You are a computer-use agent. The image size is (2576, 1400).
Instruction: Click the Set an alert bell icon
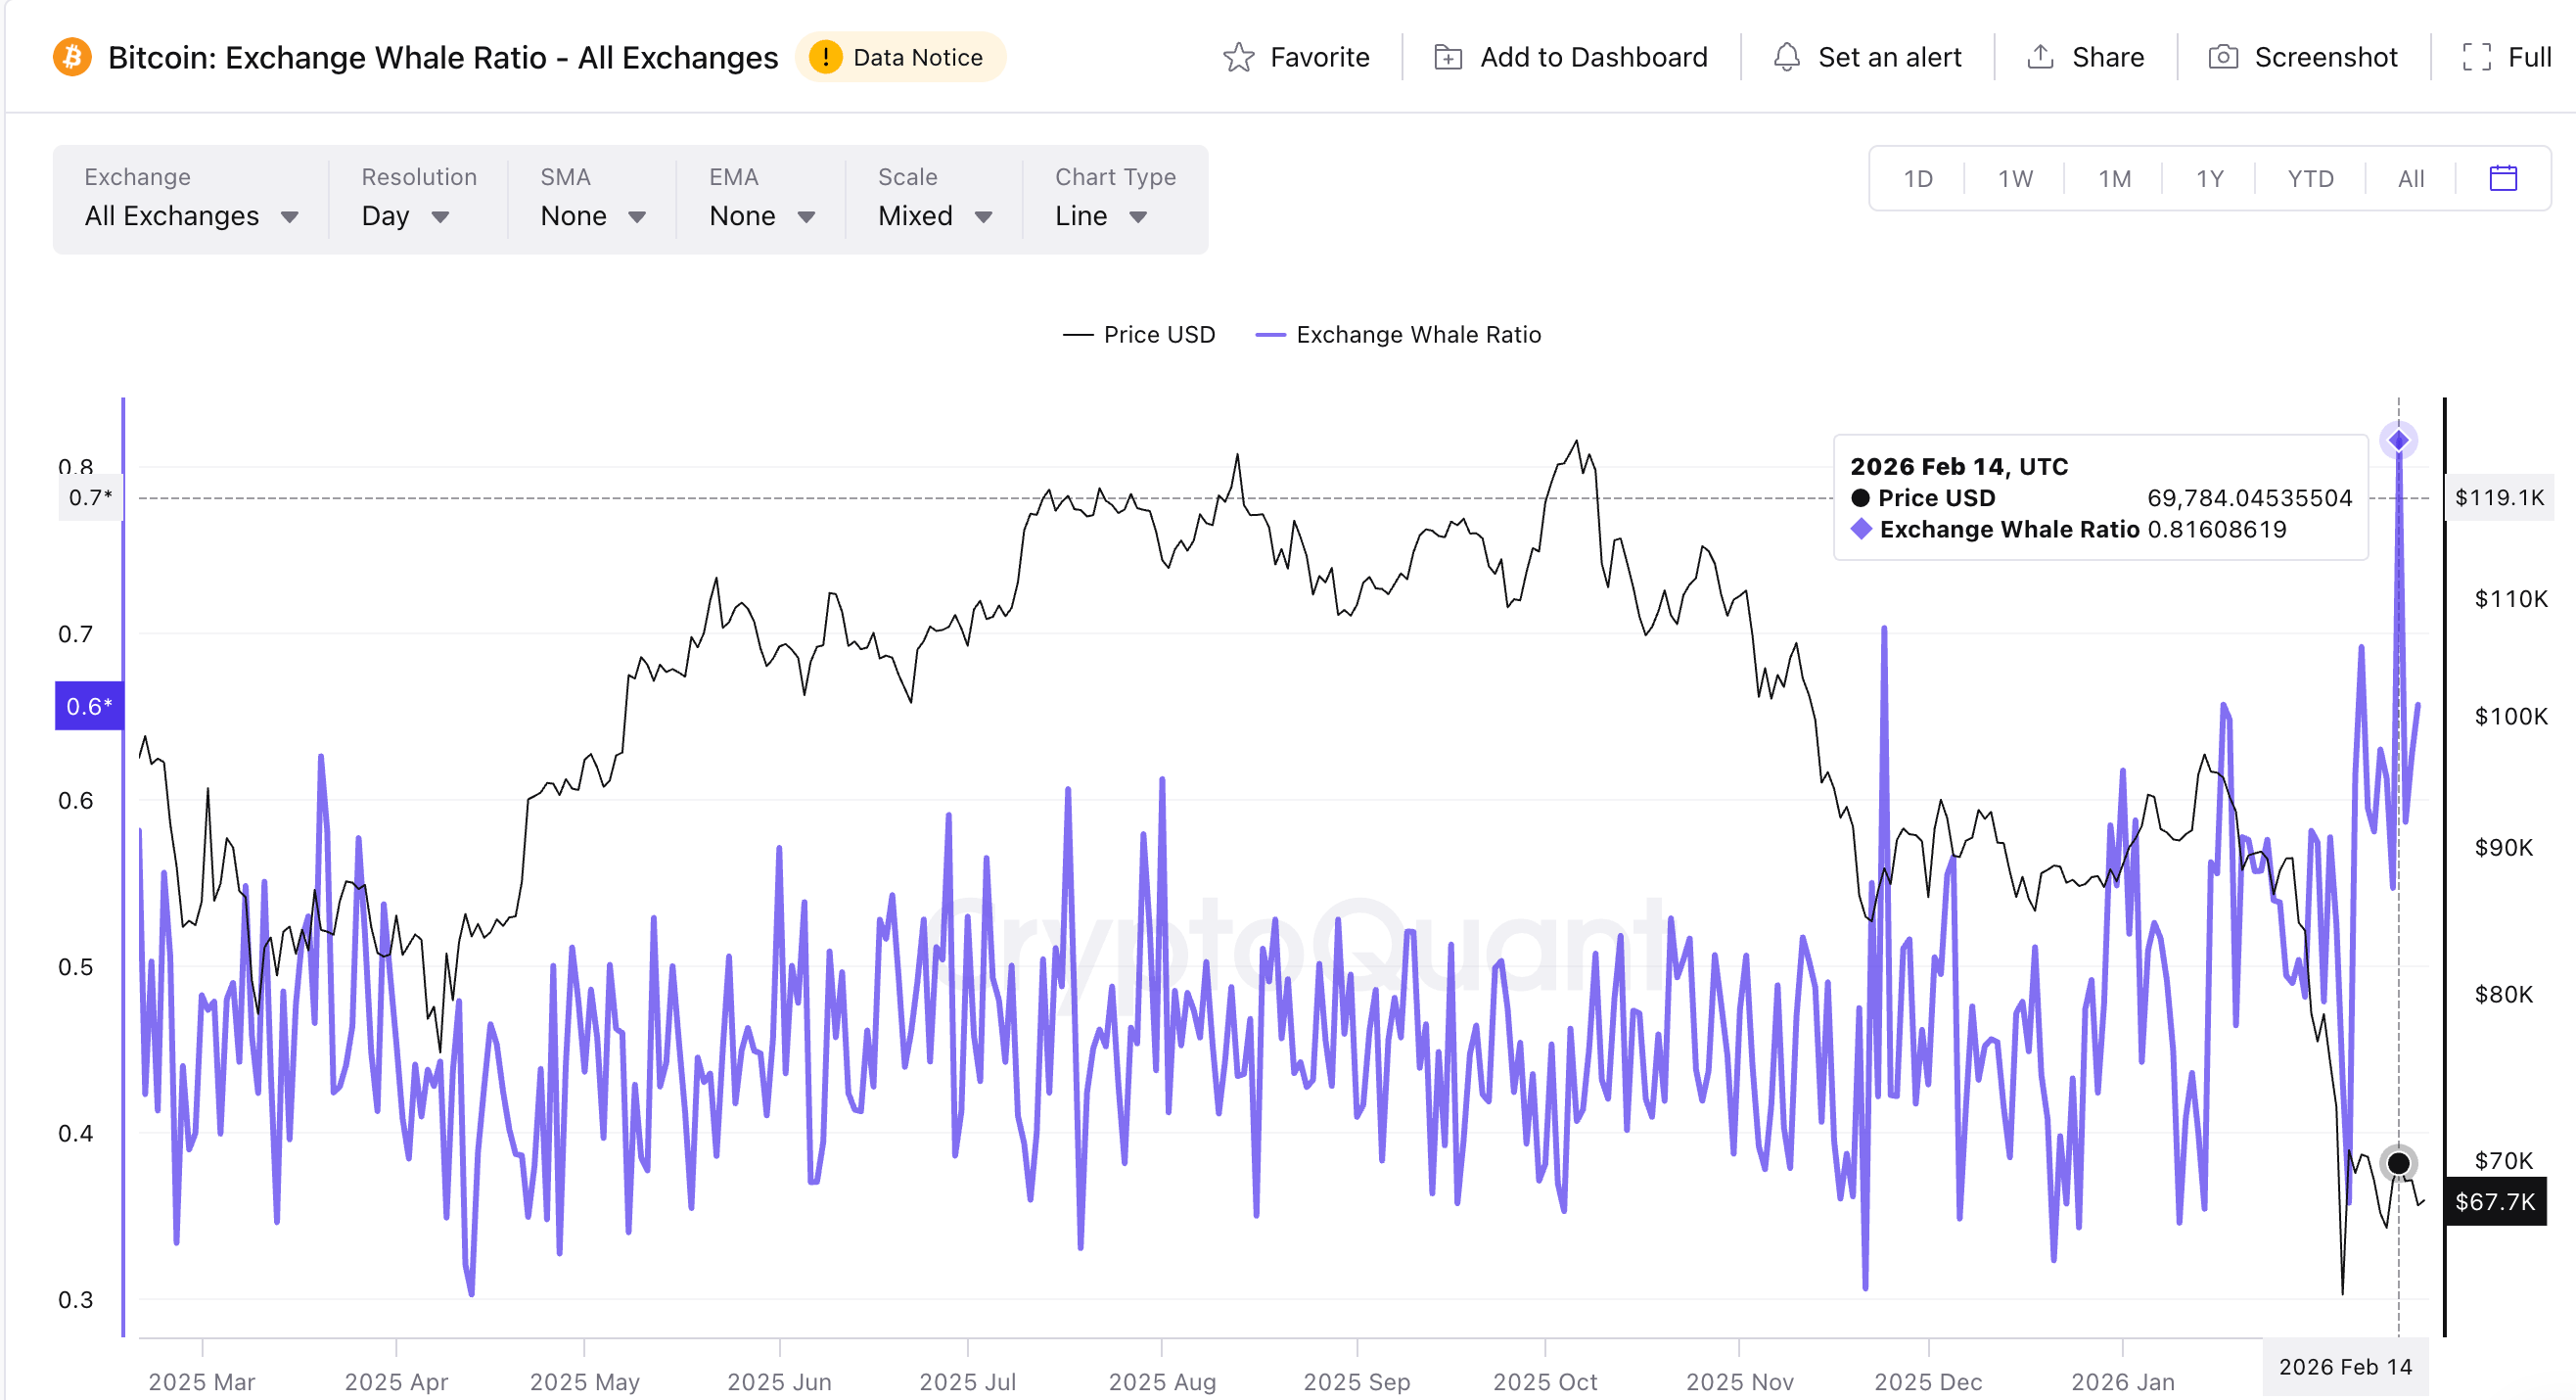[1787, 57]
